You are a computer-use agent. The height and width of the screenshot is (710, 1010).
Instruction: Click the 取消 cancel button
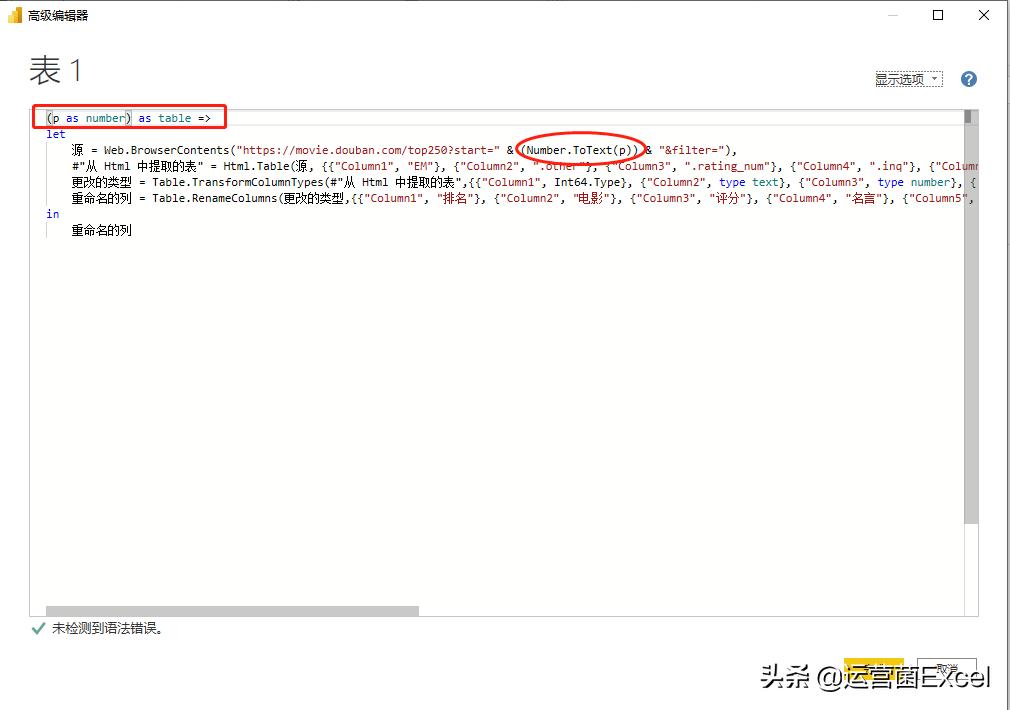point(947,672)
